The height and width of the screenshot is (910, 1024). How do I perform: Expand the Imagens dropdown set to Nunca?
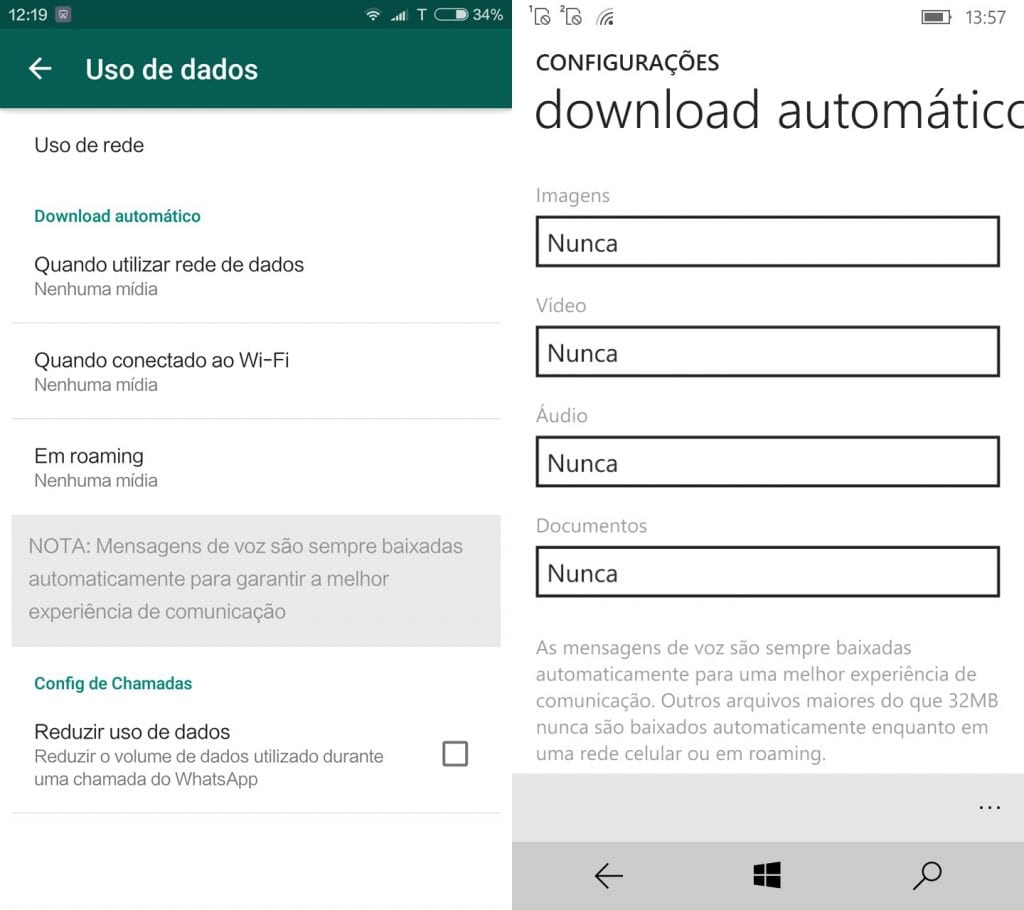click(x=767, y=242)
